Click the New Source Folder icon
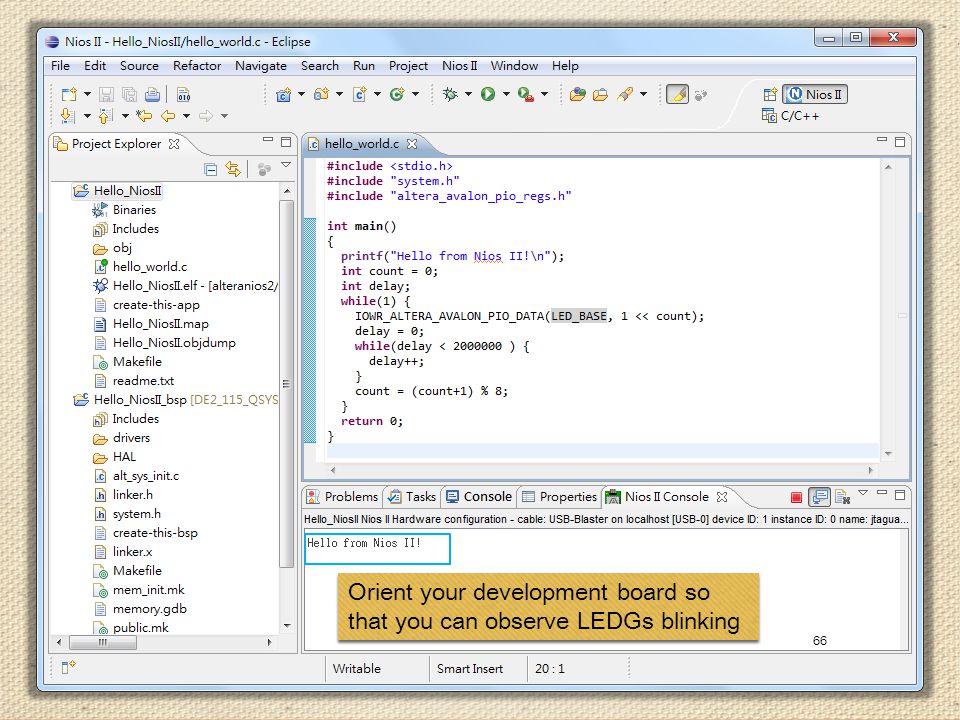This screenshot has height=720, width=960. [x=321, y=94]
